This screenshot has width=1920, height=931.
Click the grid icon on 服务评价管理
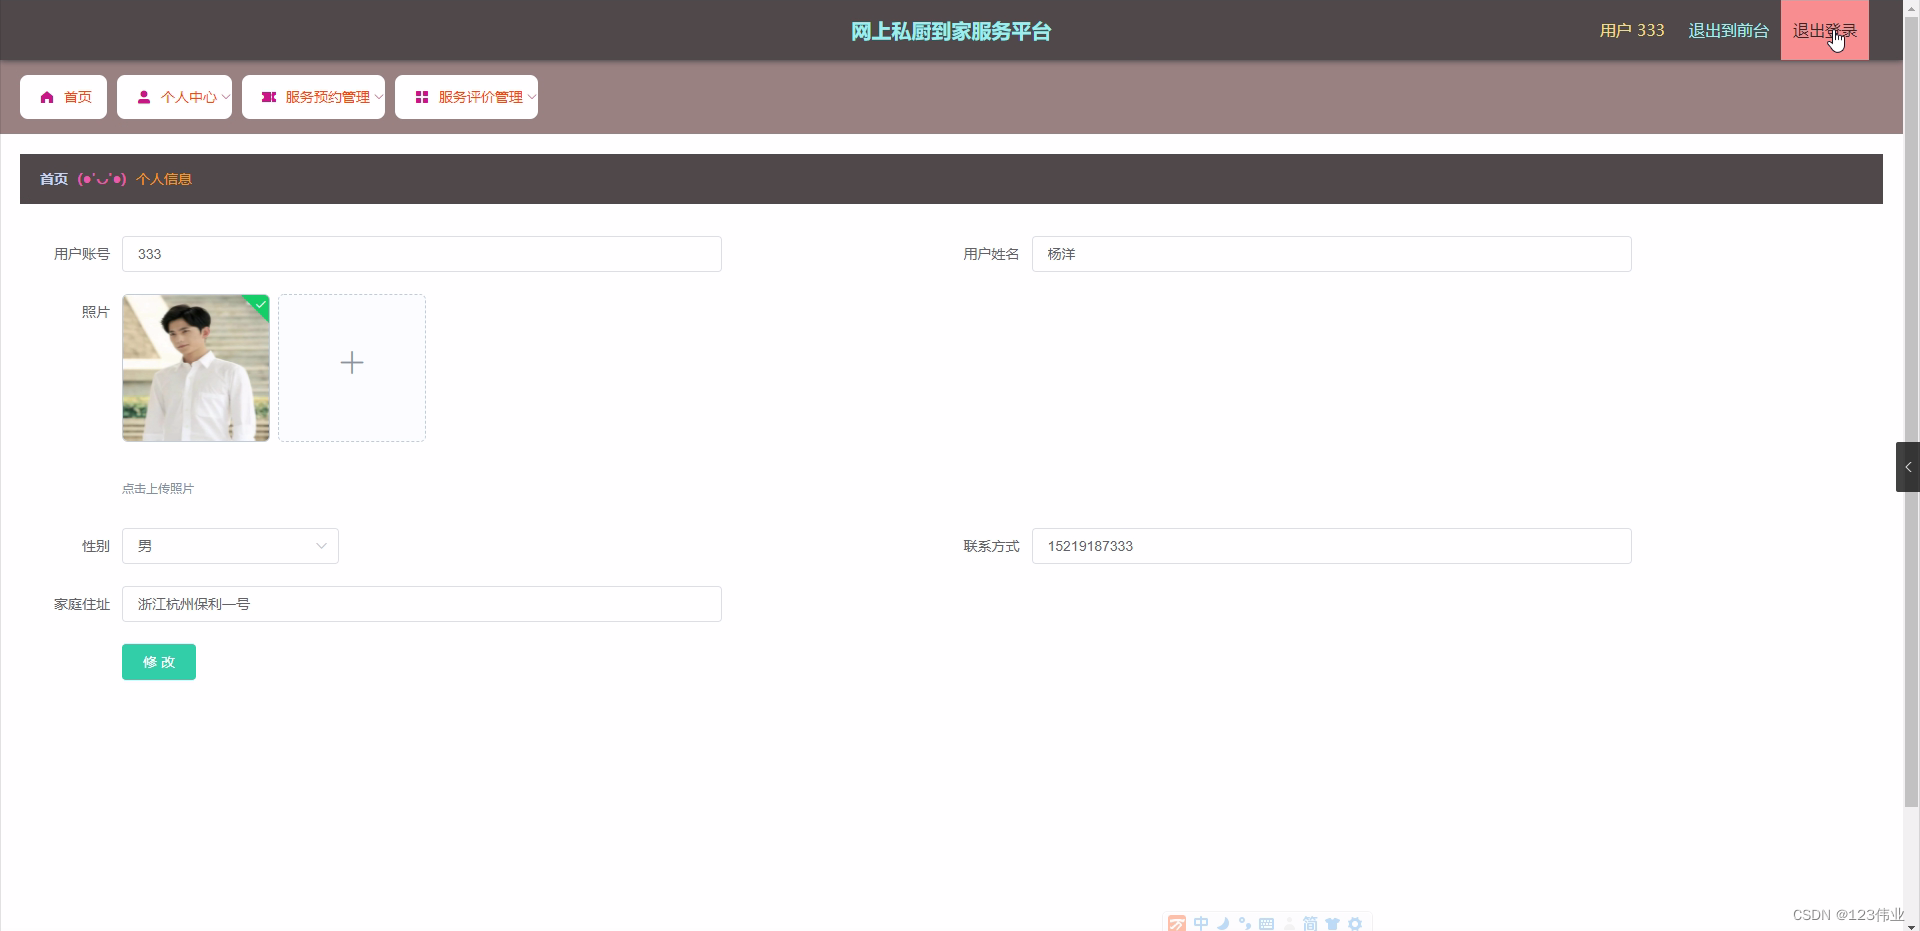coord(422,97)
